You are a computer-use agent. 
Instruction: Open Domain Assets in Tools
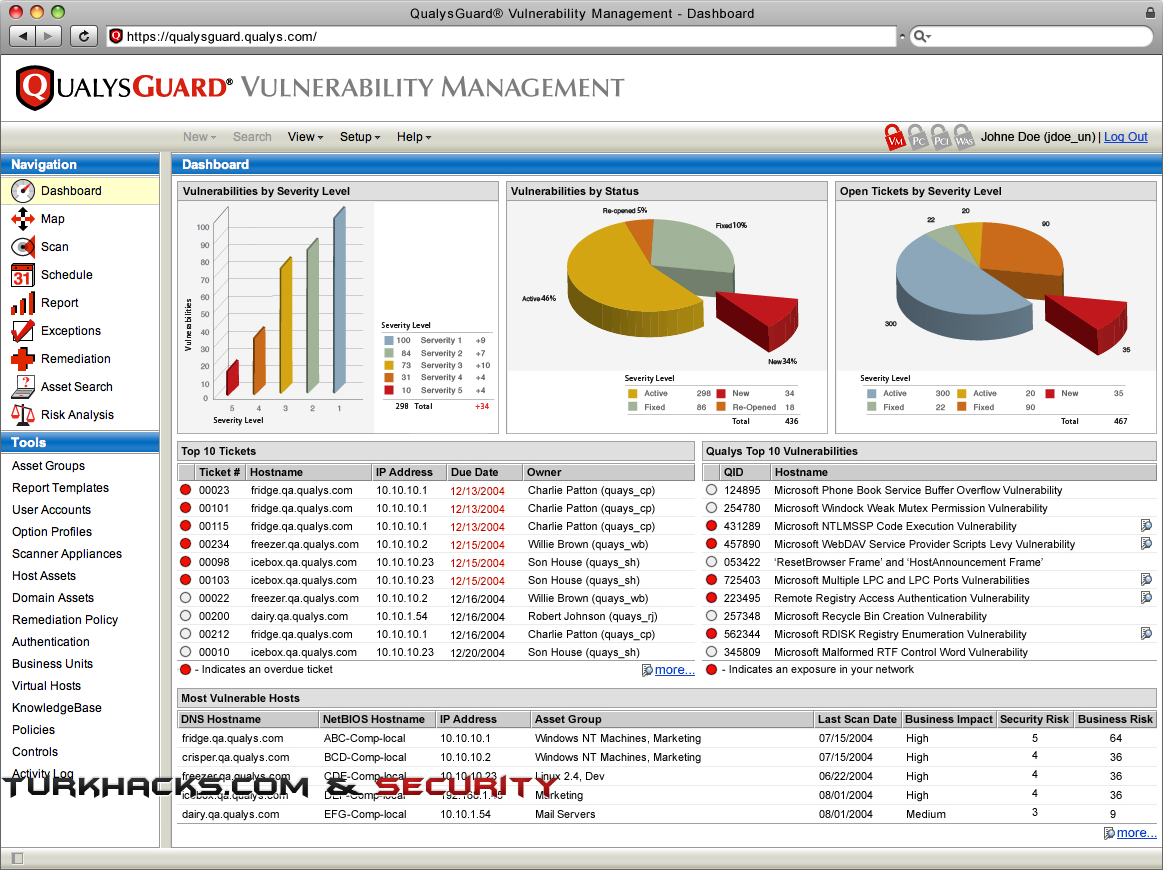(x=53, y=598)
